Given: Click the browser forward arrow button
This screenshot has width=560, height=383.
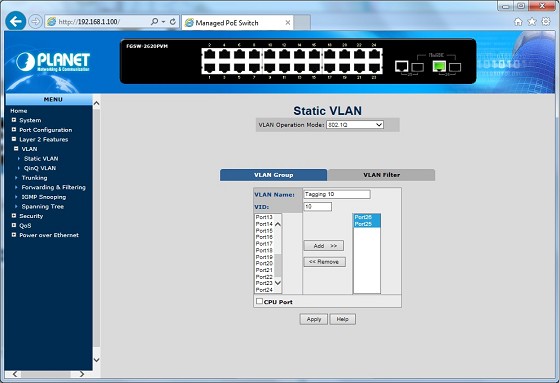Looking at the screenshot, I should (x=35, y=22).
